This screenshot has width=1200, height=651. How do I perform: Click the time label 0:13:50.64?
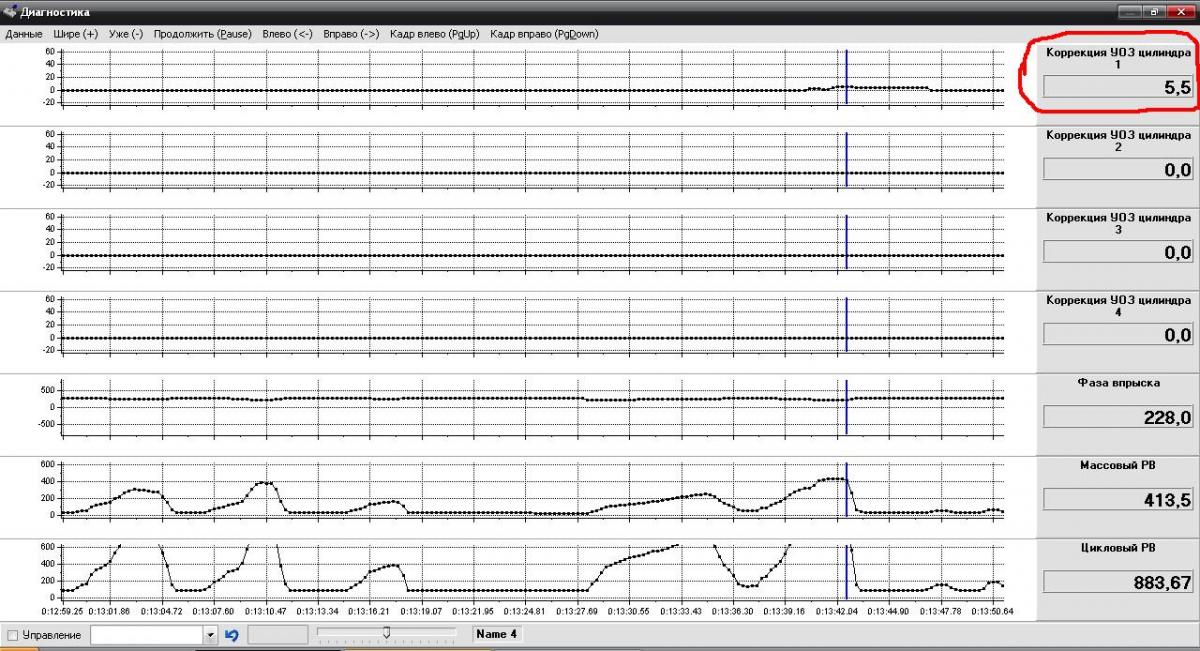point(992,610)
